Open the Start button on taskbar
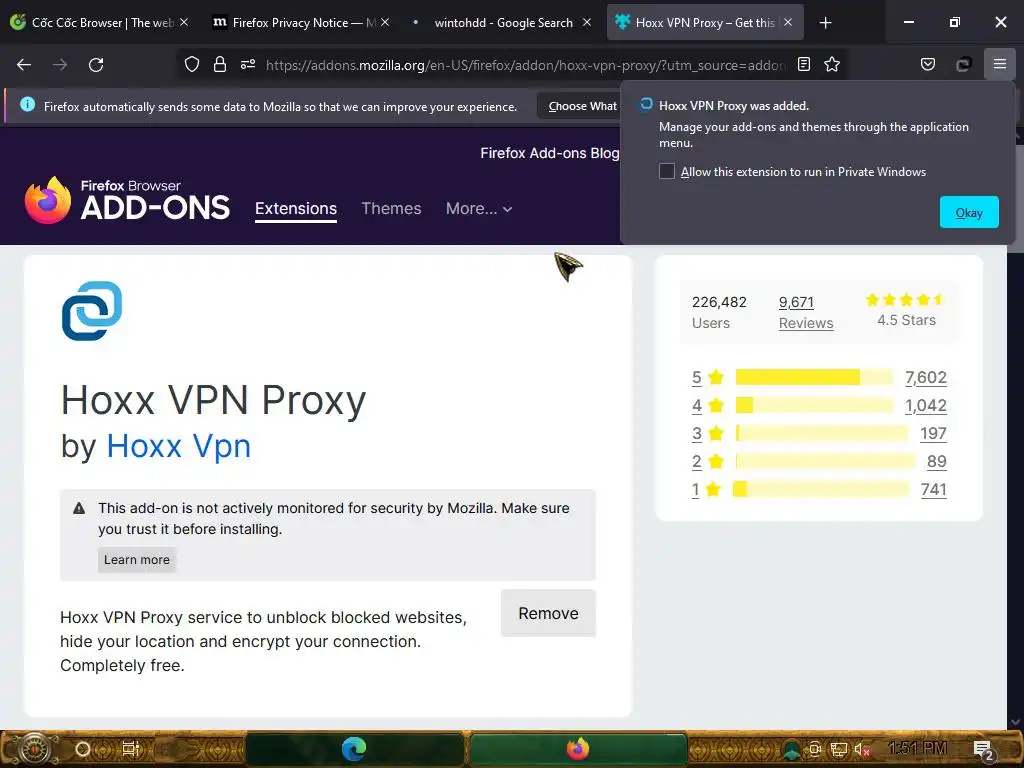This screenshot has width=1024, height=768. pos(35,748)
